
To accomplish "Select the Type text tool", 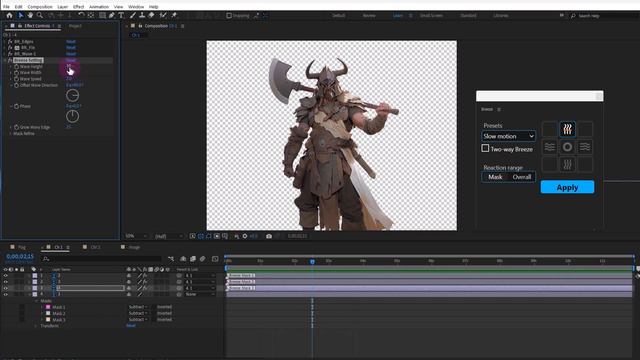I will point(121,16).
